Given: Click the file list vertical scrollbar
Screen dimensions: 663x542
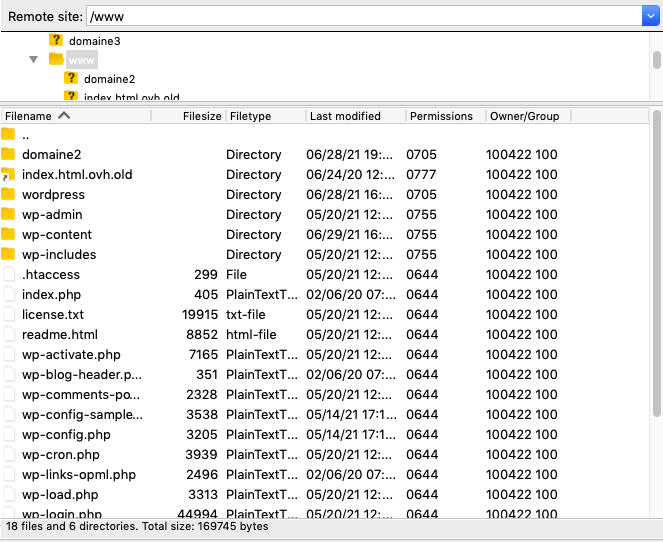Looking at the screenshot, I should pyautogui.click(x=656, y=270).
